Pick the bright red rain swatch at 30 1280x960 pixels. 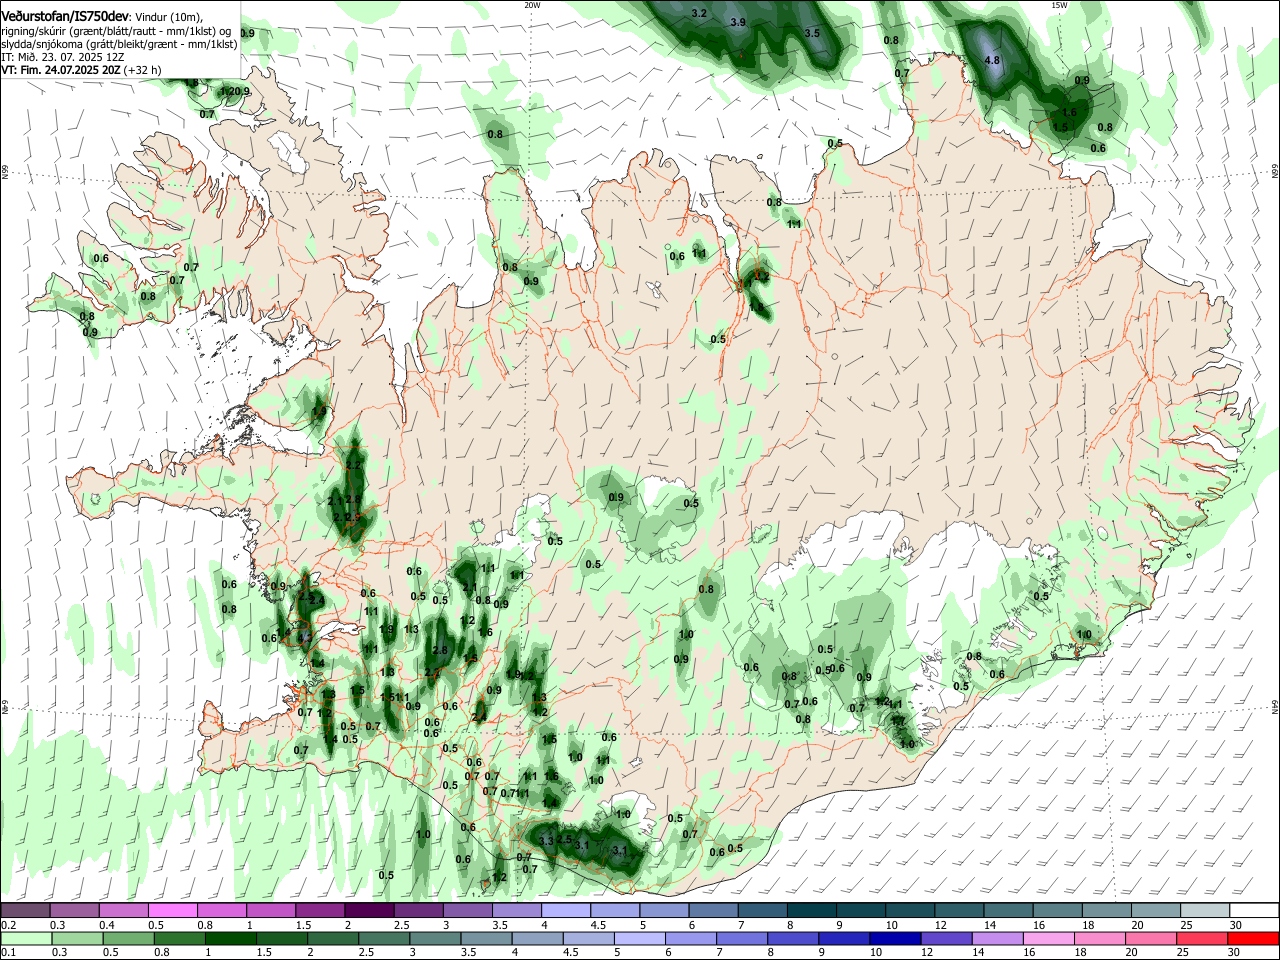pyautogui.click(x=1252, y=939)
